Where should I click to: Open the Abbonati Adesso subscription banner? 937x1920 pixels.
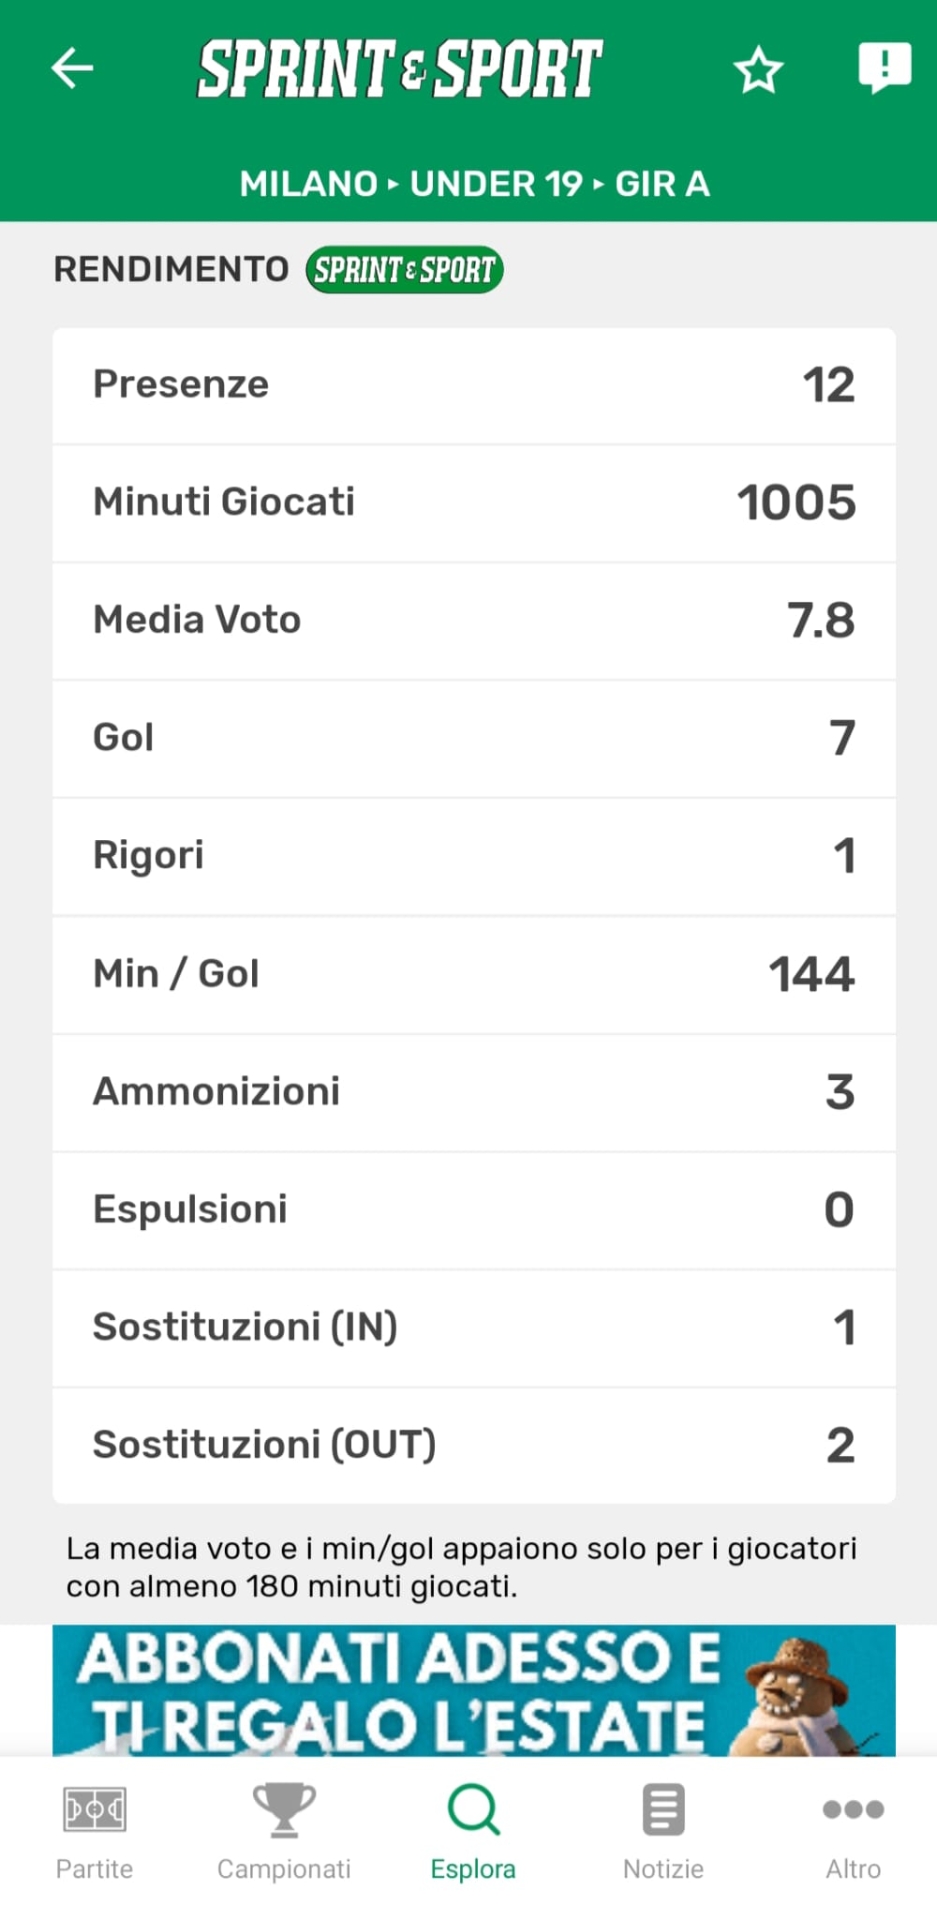[x=474, y=1690]
